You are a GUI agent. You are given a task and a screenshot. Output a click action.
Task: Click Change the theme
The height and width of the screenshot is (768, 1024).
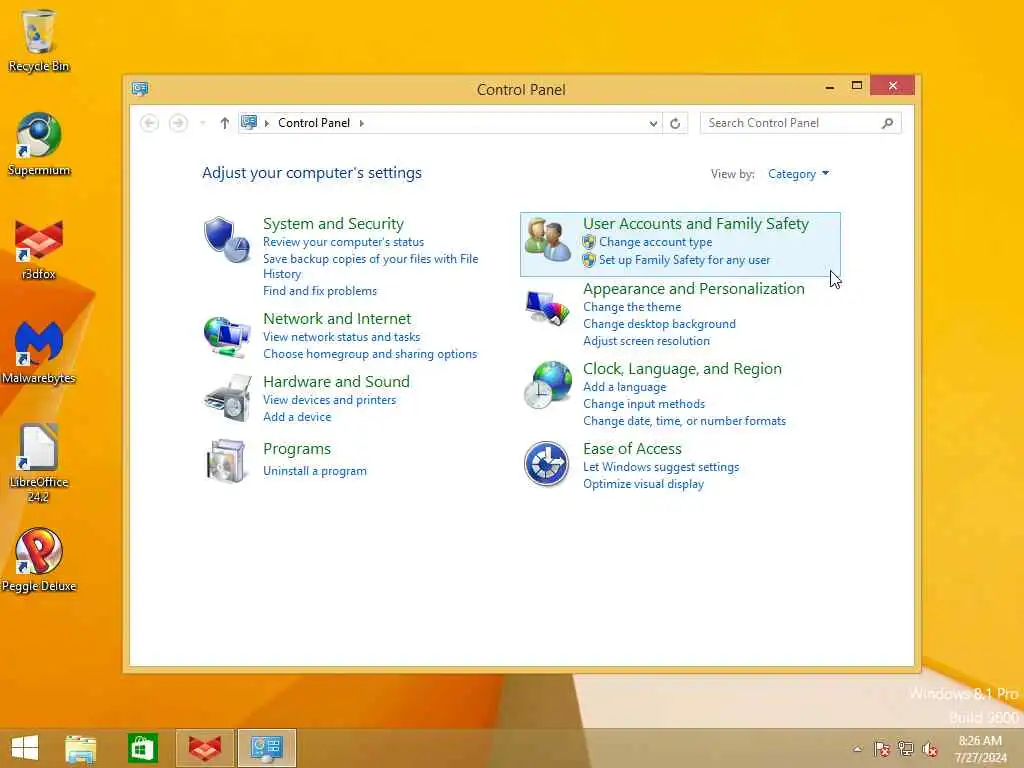point(632,307)
